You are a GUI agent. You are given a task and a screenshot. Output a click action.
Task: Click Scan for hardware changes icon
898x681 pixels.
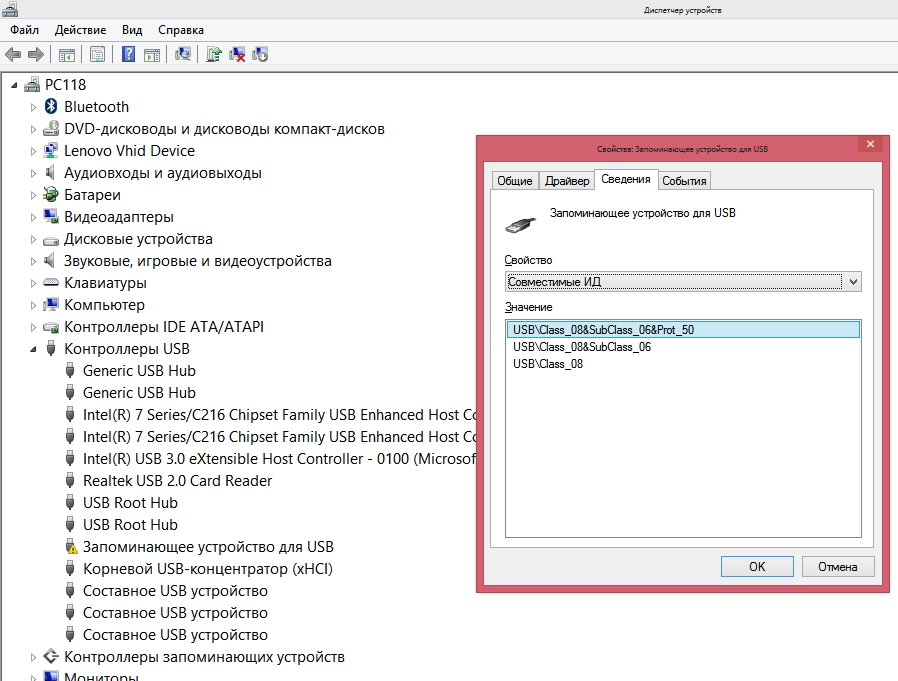183,54
